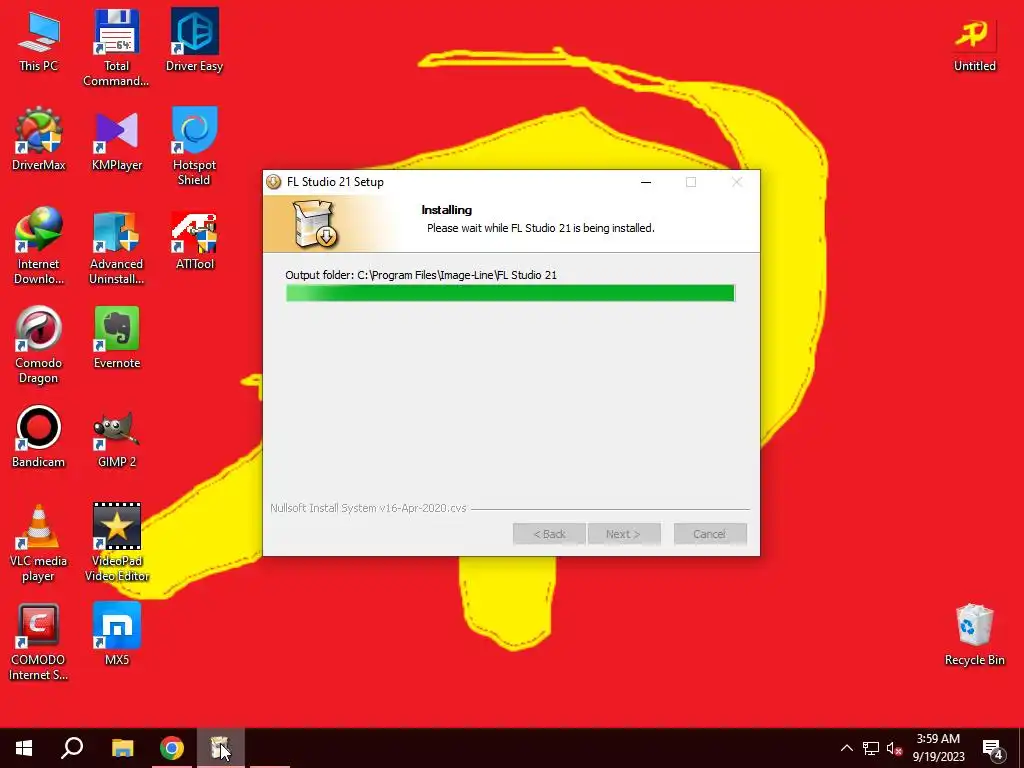Open the Recycle Bin
1024x768 pixels.
coord(974,634)
